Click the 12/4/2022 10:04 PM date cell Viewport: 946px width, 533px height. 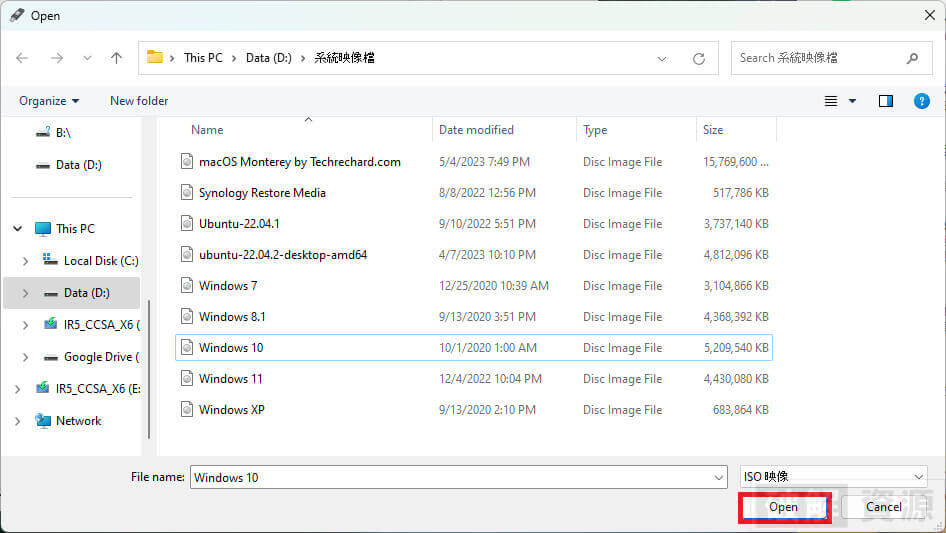490,378
